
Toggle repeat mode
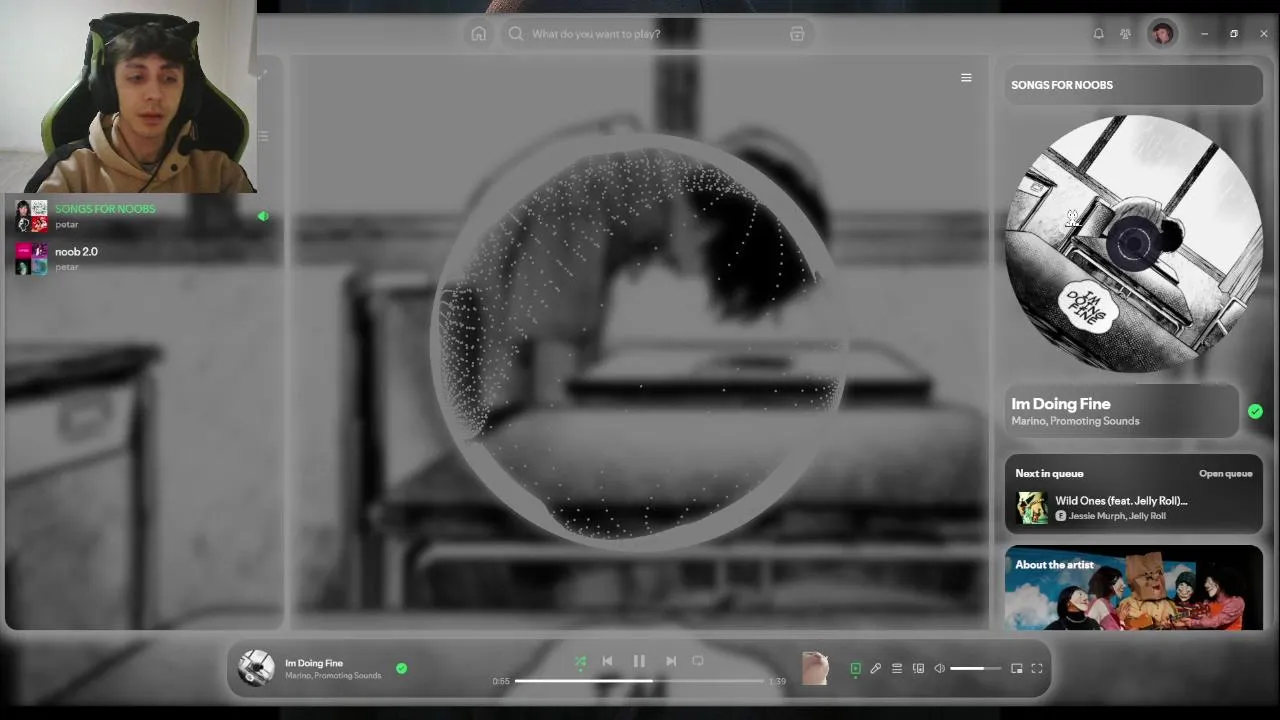[x=698, y=661]
